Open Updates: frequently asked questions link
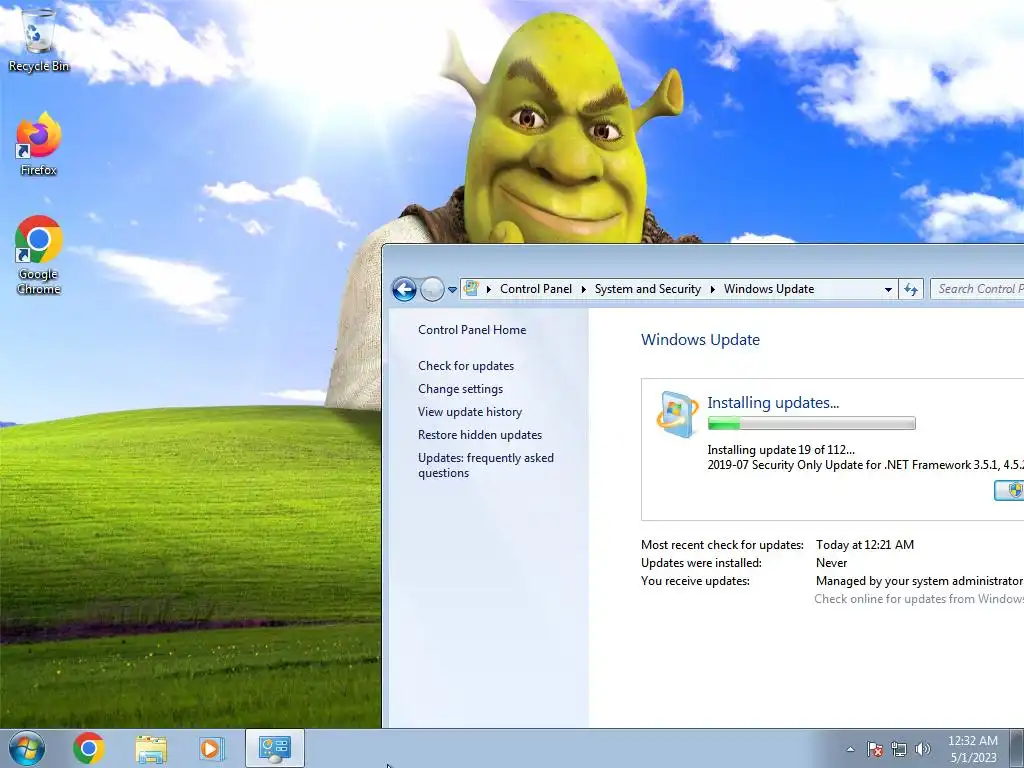The width and height of the screenshot is (1024, 768). click(486, 465)
